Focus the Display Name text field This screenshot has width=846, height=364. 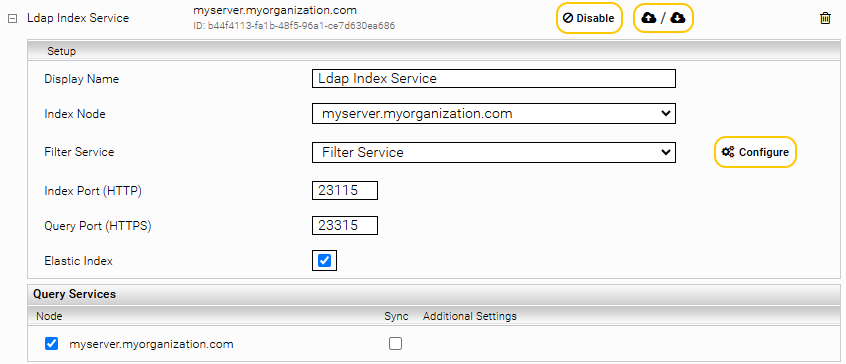(x=494, y=79)
